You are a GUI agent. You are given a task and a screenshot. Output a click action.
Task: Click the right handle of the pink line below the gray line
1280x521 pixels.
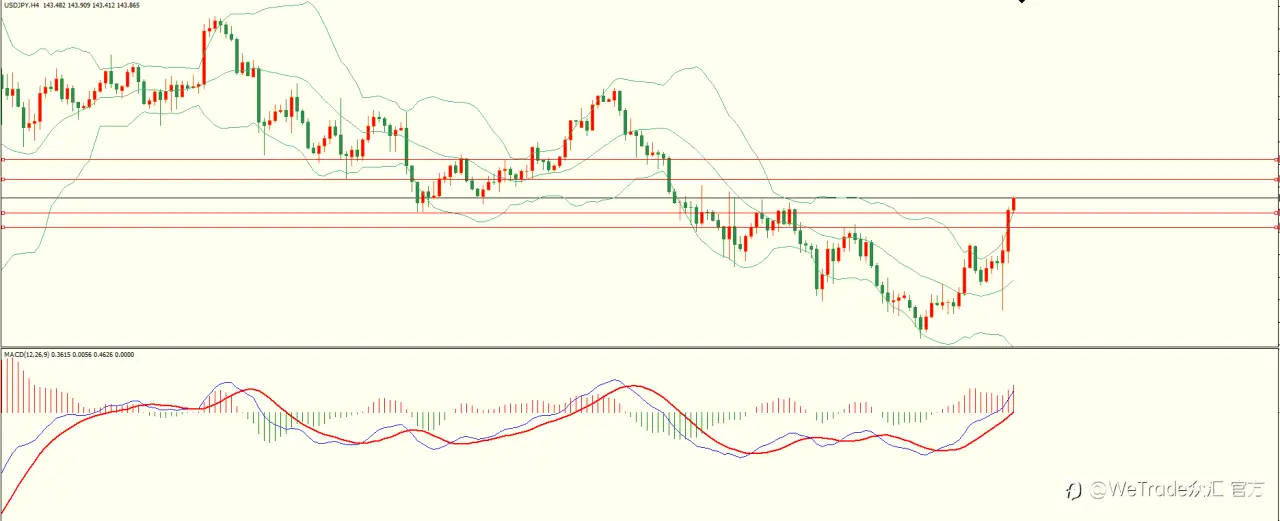[1277, 213]
